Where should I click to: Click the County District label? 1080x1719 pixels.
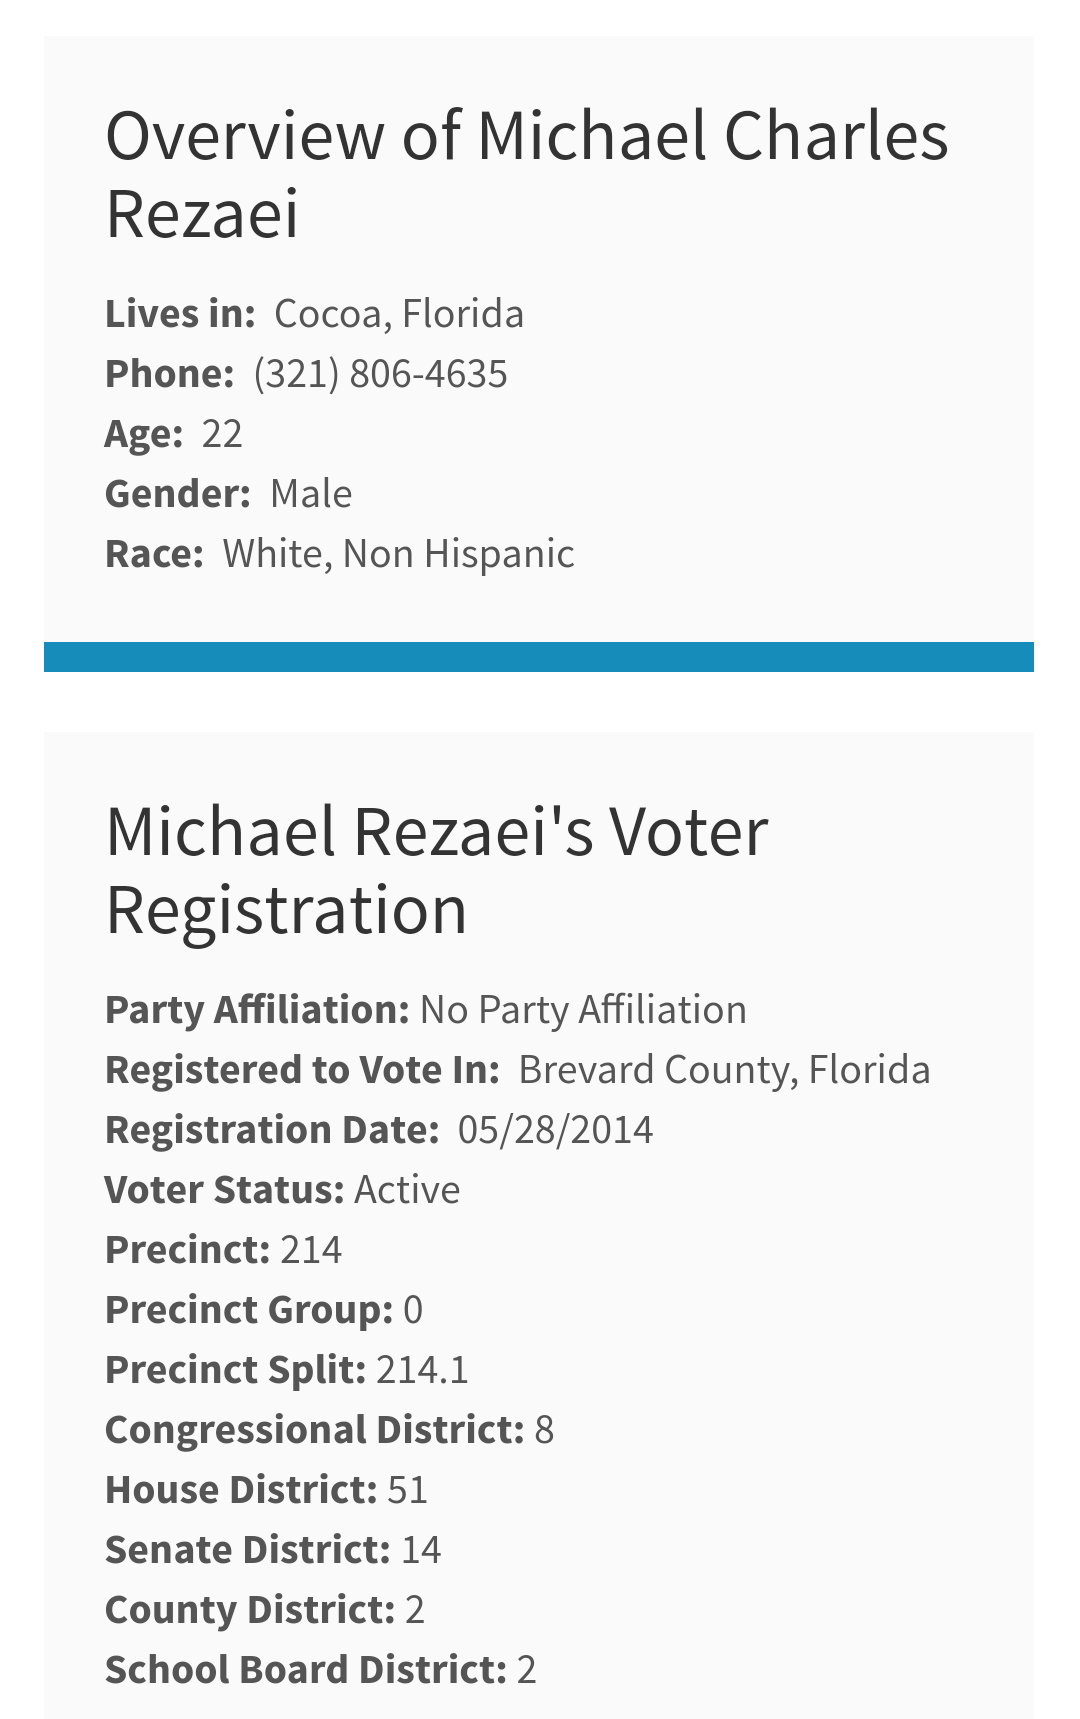click(250, 1609)
